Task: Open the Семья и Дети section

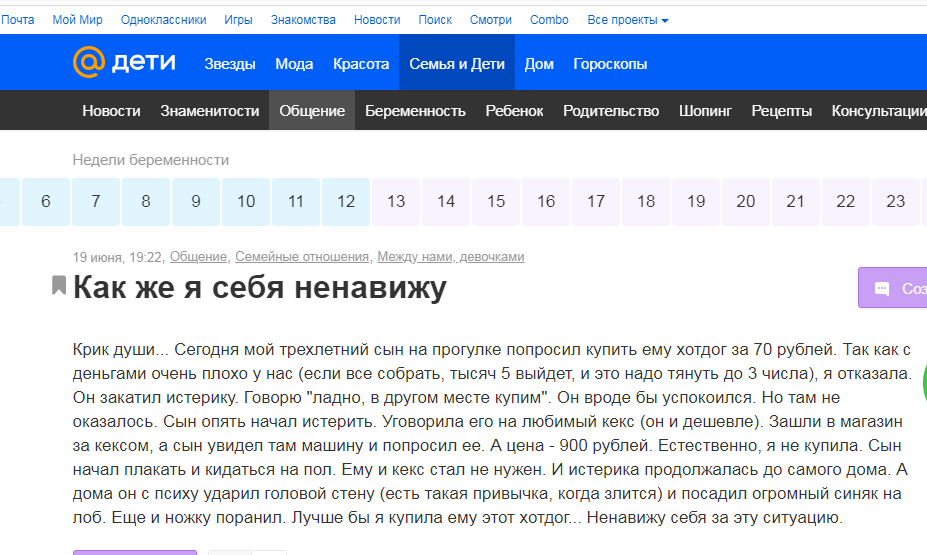Action: [457, 64]
